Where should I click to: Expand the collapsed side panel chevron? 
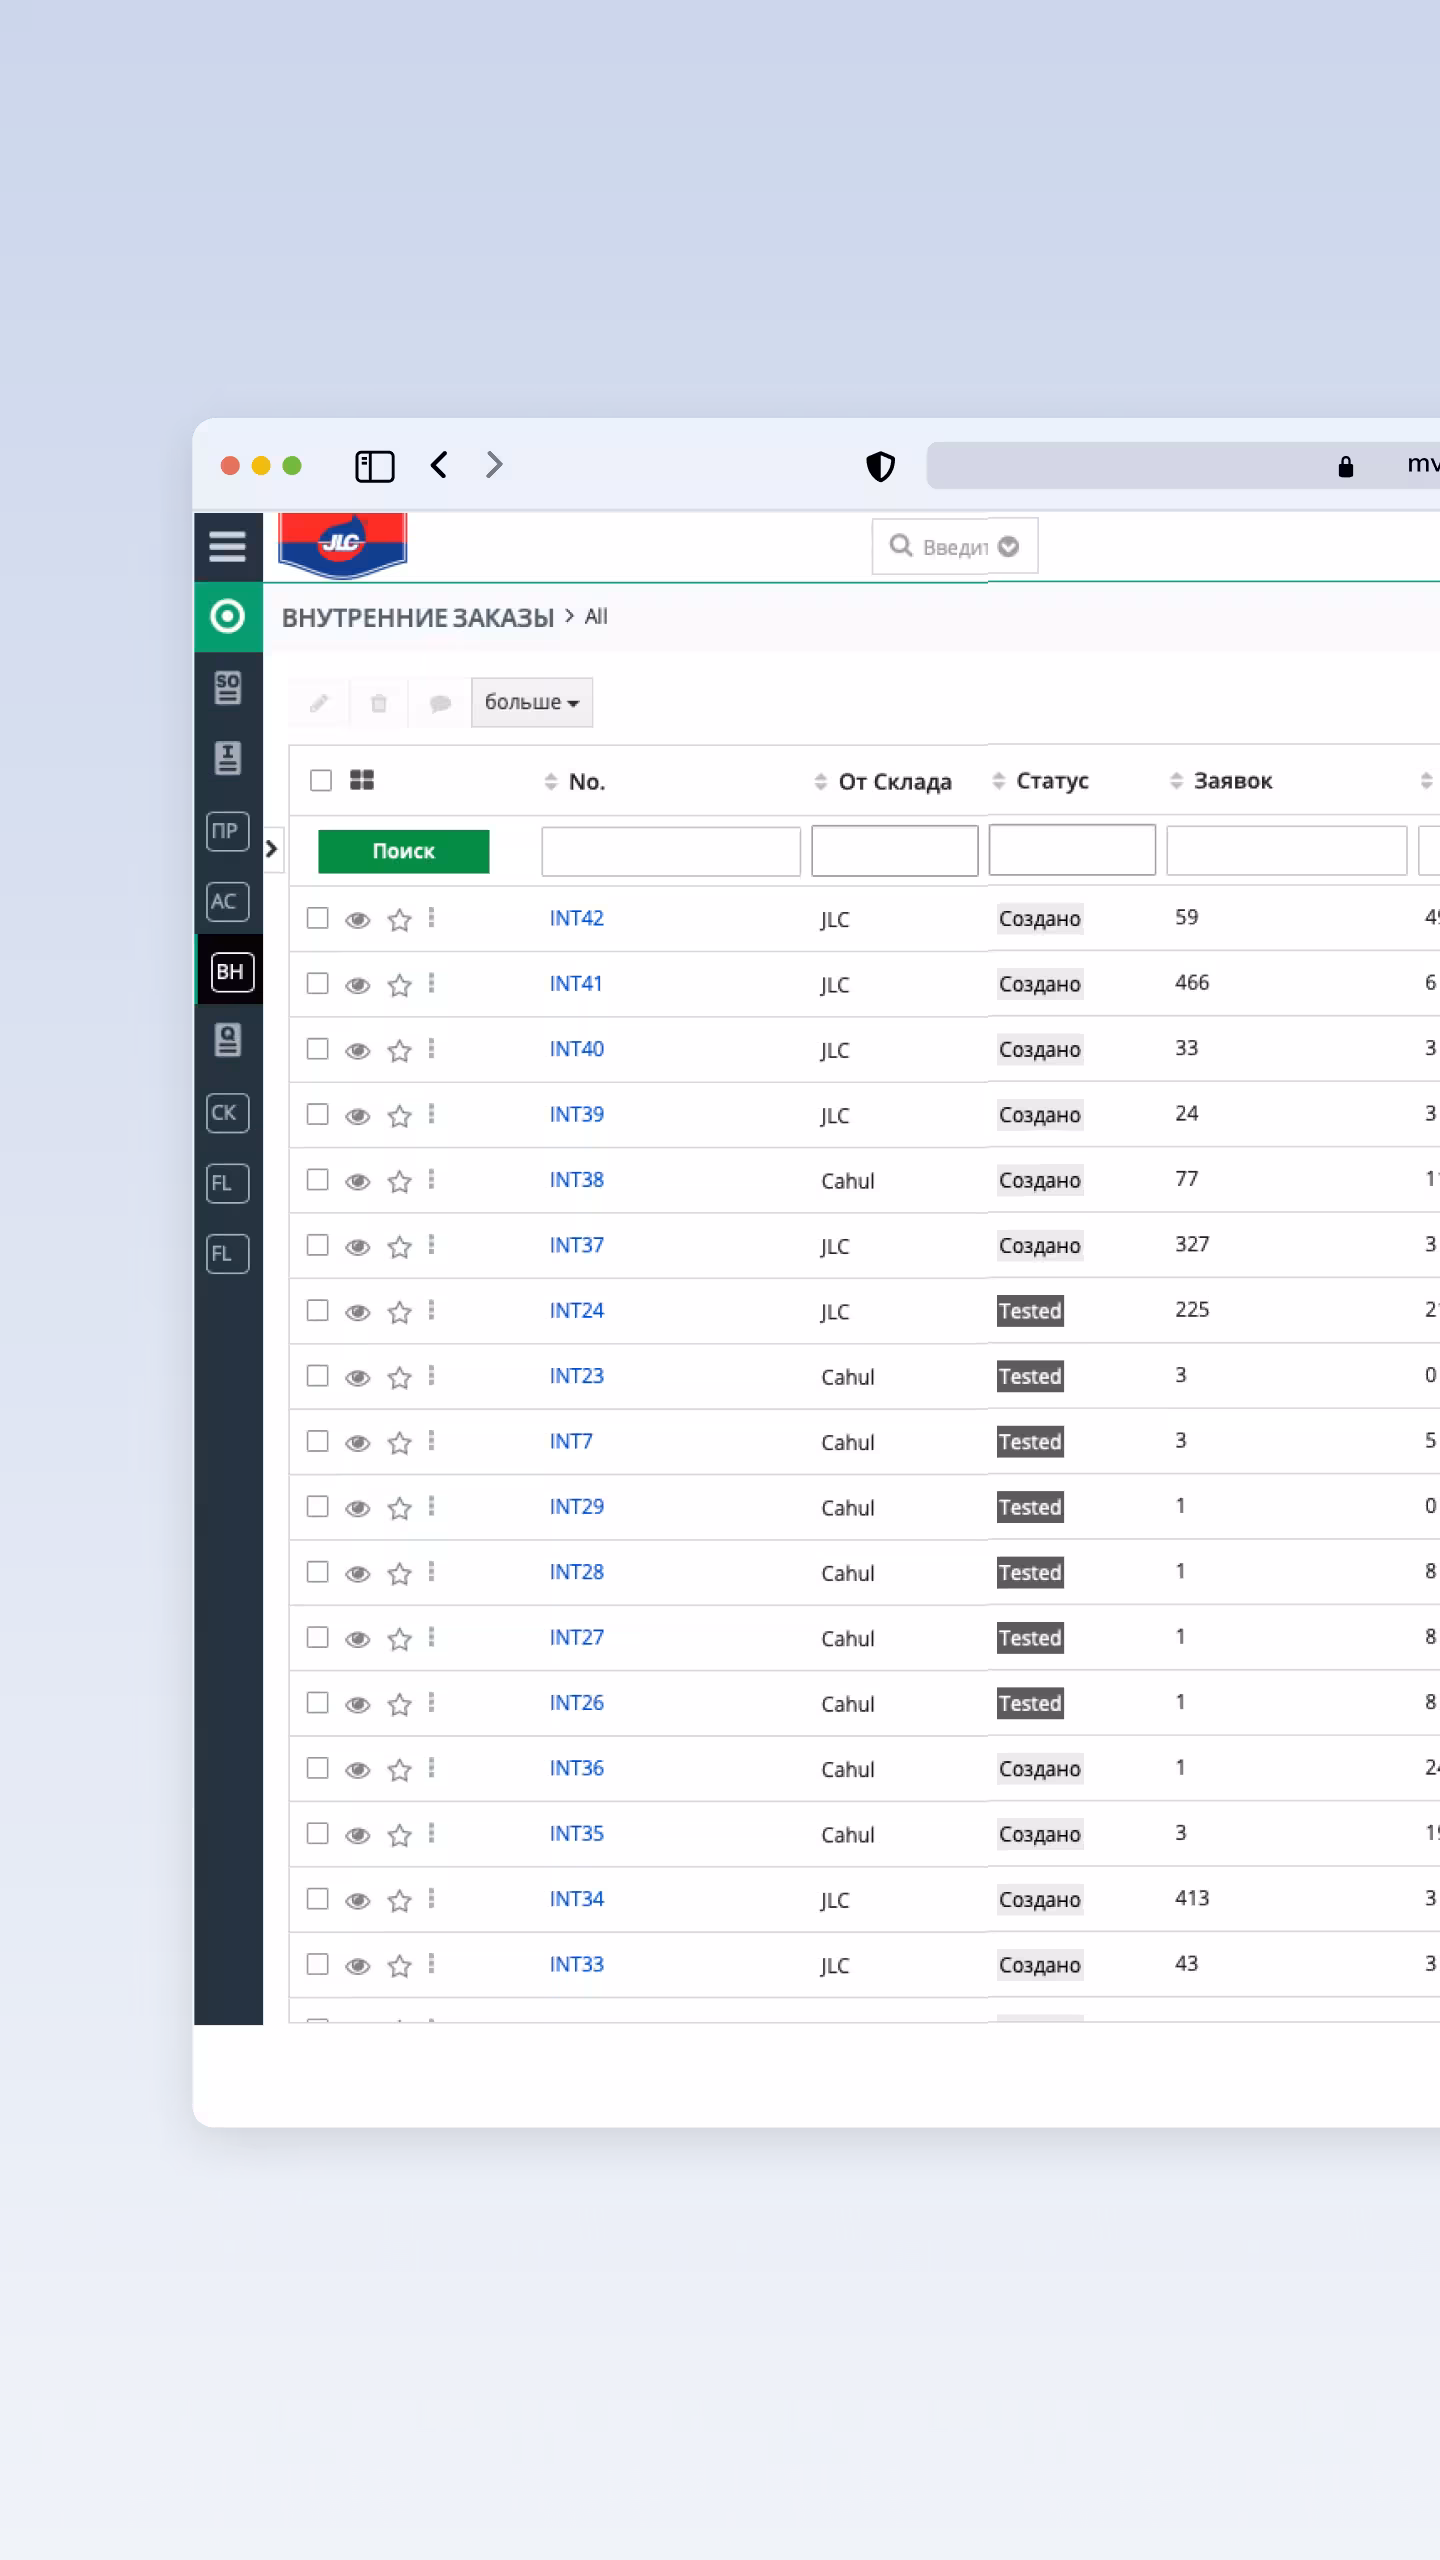(x=271, y=849)
